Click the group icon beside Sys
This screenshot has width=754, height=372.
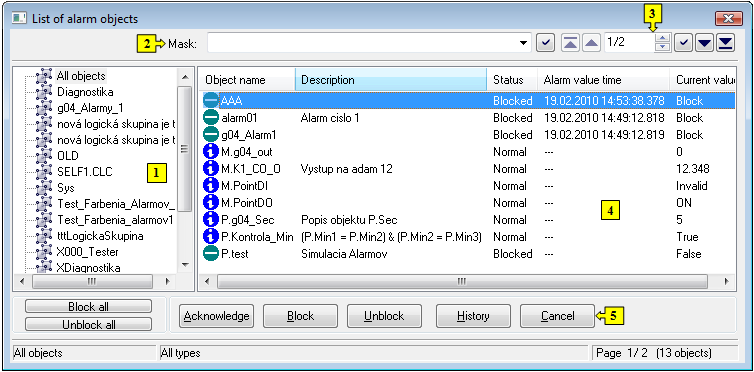[44, 187]
